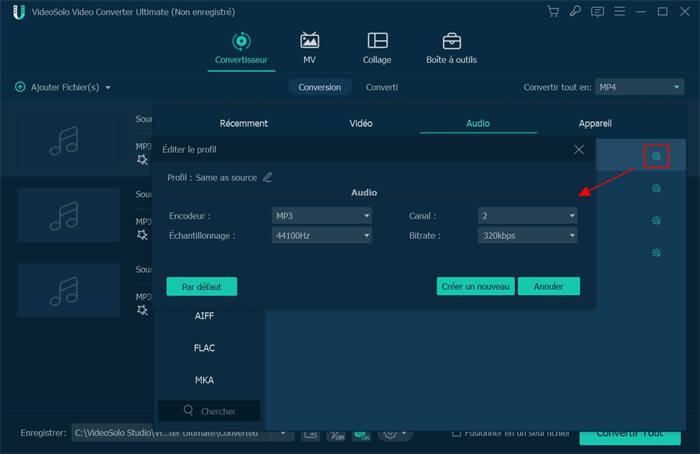Image resolution: width=700 pixels, height=454 pixels.
Task: Click the effects star icon of first file
Action: coord(142,159)
